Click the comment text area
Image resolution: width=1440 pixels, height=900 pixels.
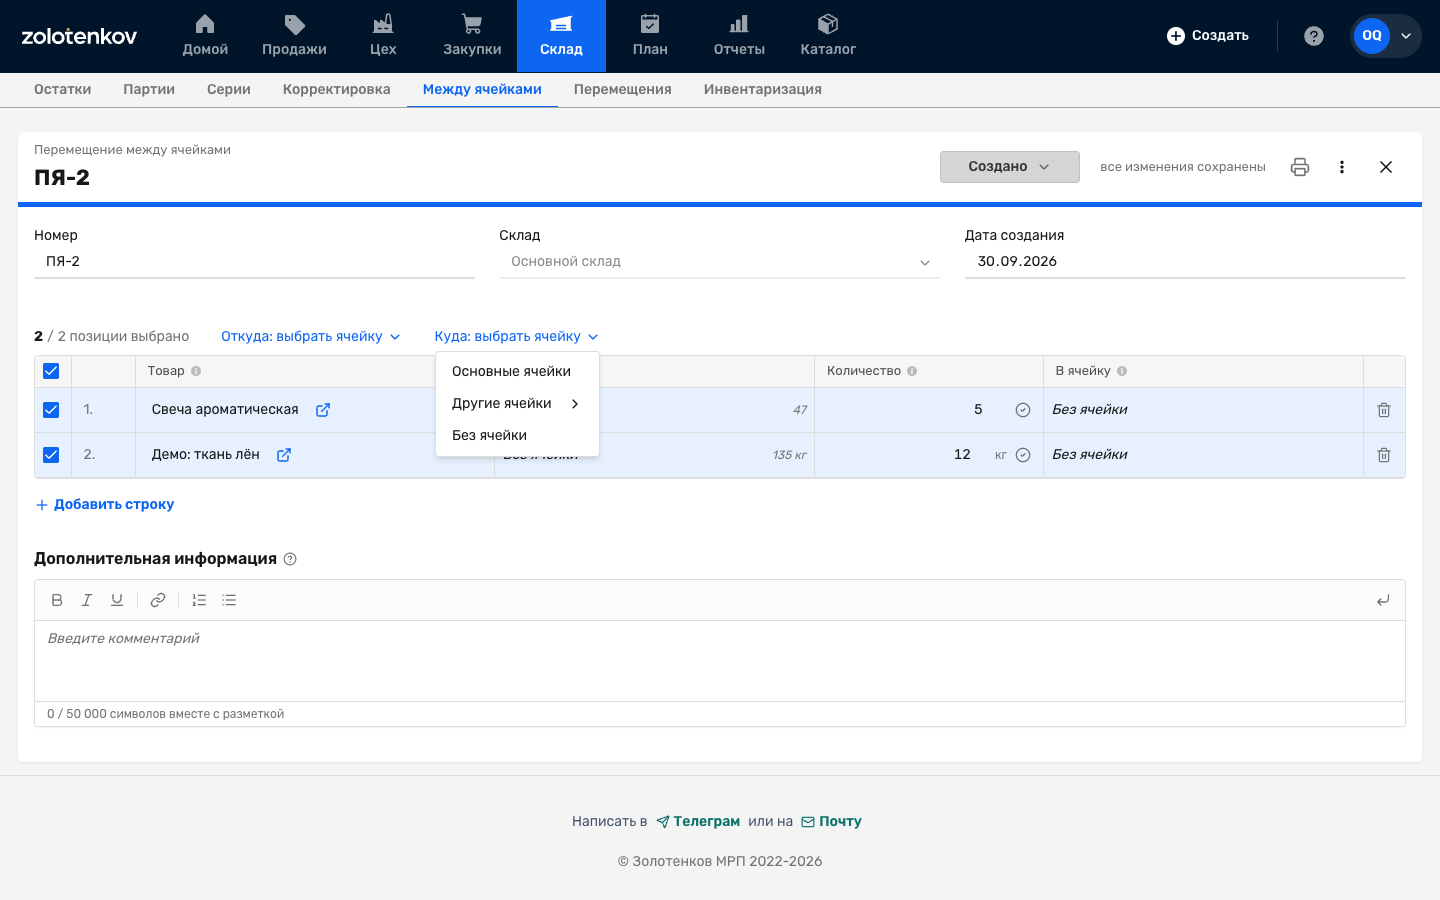pos(720,661)
